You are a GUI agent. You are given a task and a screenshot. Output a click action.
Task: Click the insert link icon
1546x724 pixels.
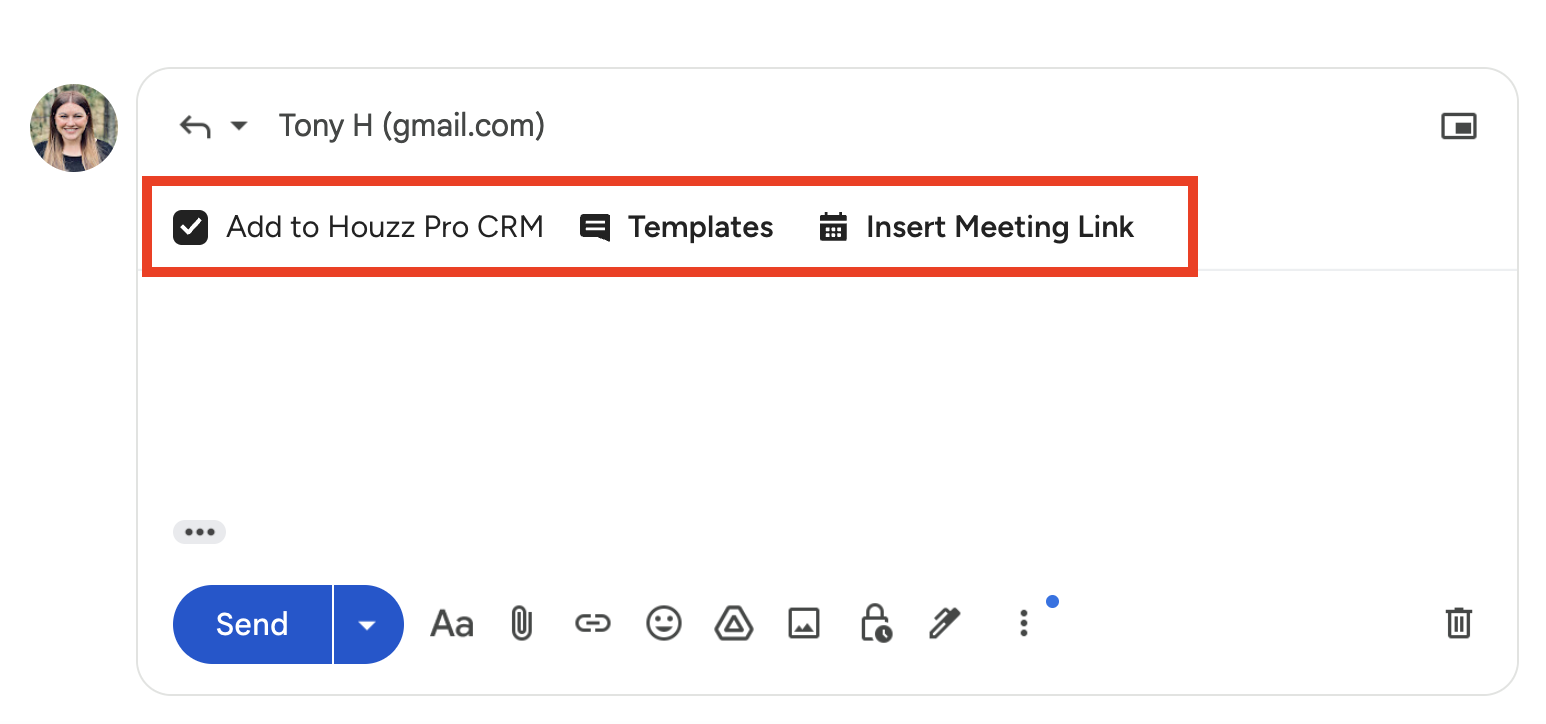coord(592,624)
